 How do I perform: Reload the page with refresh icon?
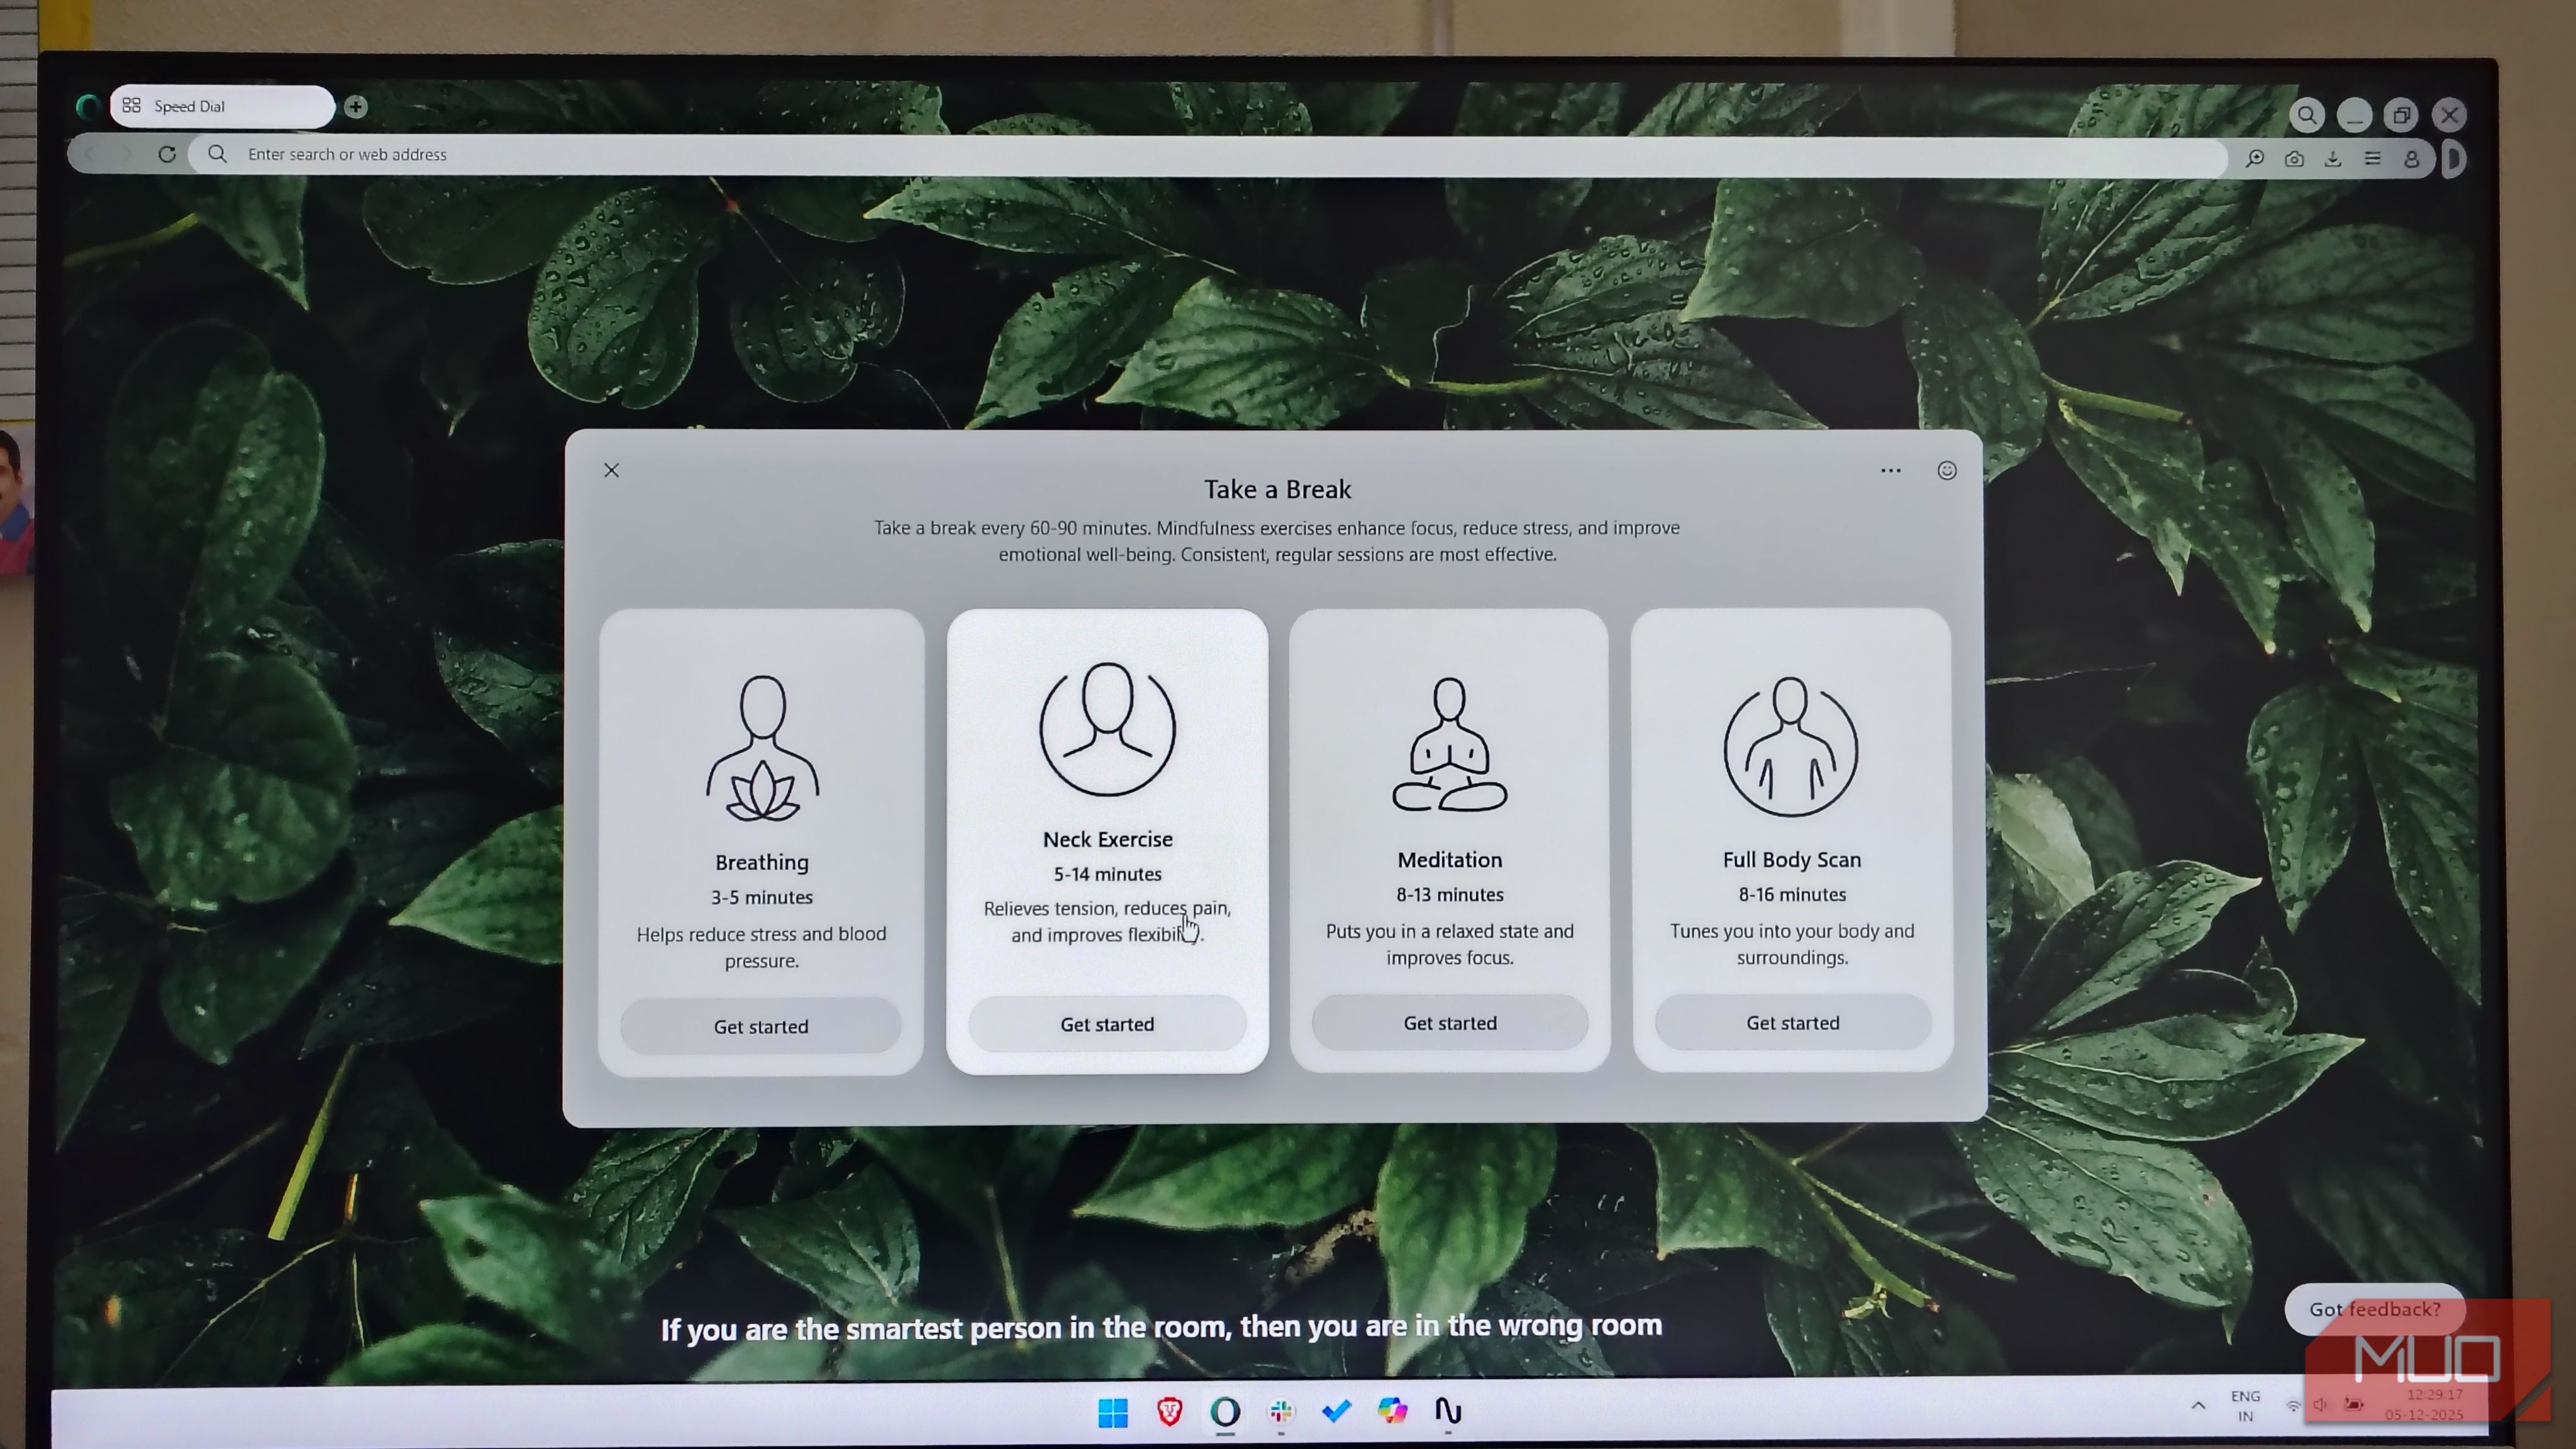[167, 155]
